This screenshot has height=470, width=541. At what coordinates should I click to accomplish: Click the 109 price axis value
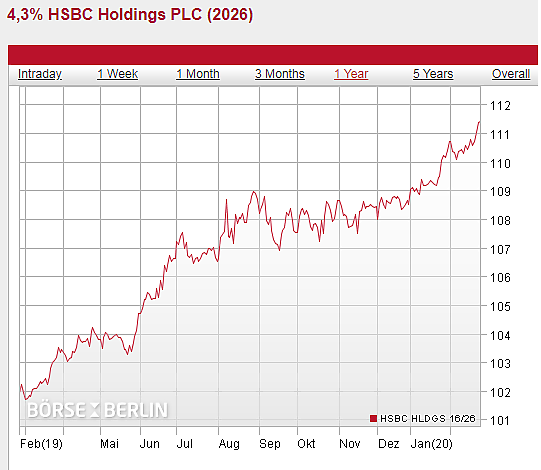[x=500, y=192]
